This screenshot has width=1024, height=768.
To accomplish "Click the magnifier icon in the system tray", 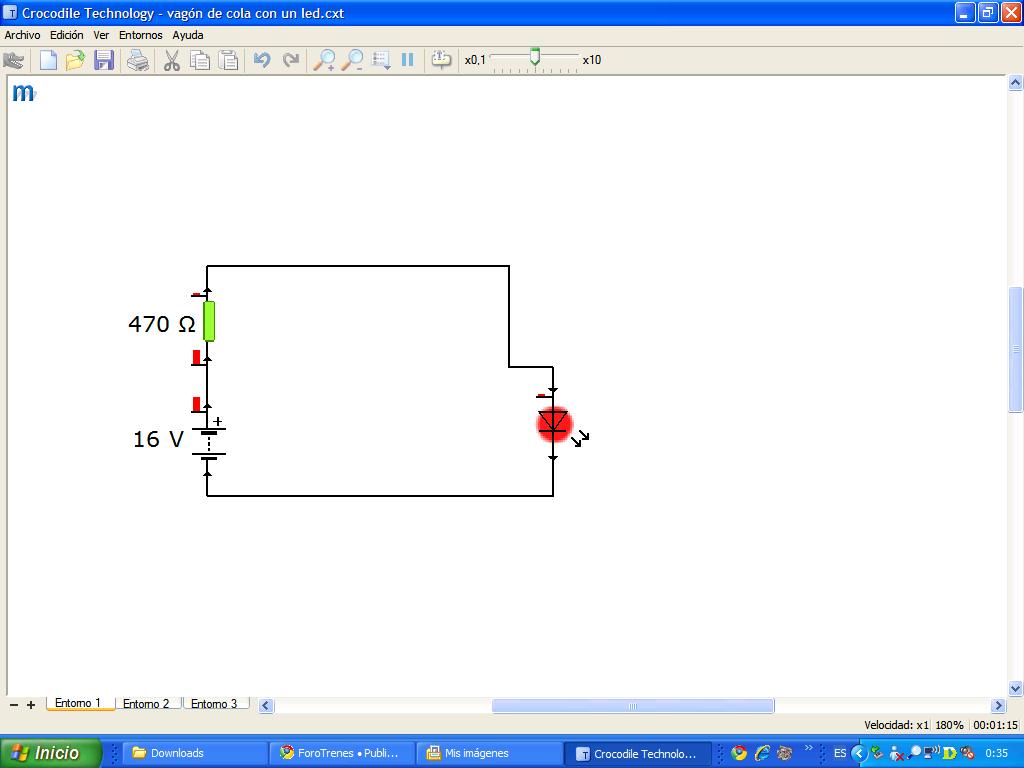I will pyautogui.click(x=915, y=753).
